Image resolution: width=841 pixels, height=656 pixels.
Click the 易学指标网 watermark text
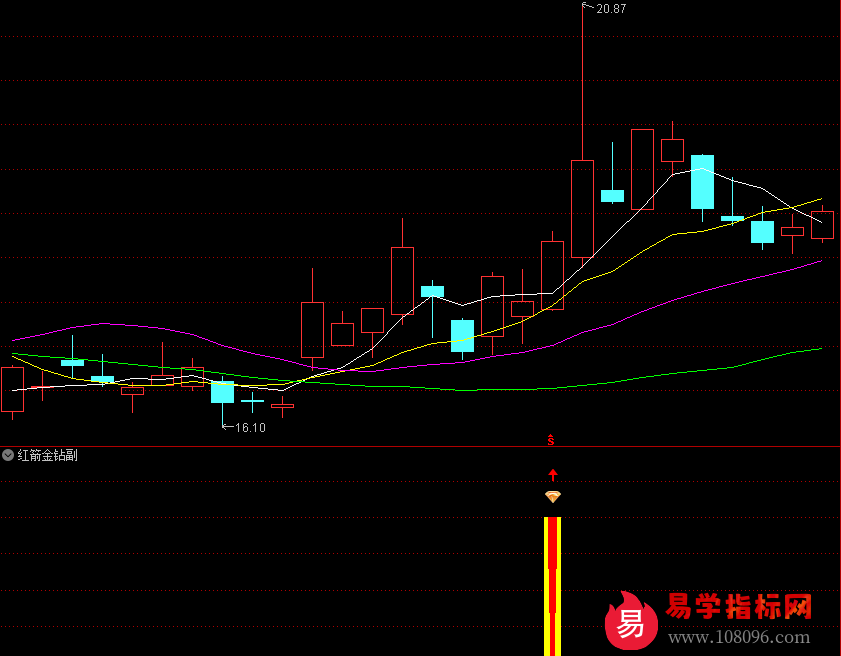739,606
